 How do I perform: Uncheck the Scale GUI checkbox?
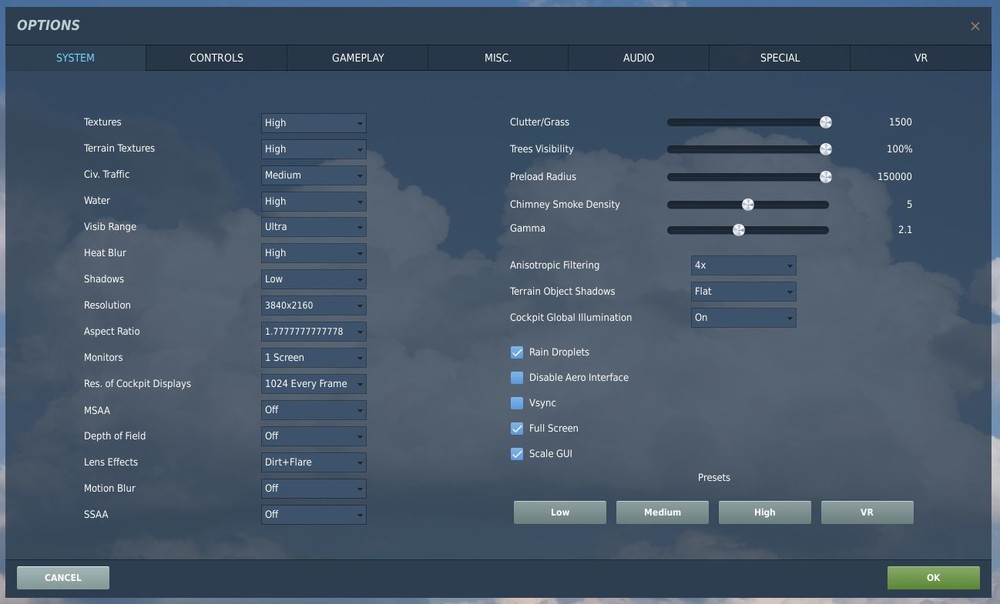[x=517, y=454]
